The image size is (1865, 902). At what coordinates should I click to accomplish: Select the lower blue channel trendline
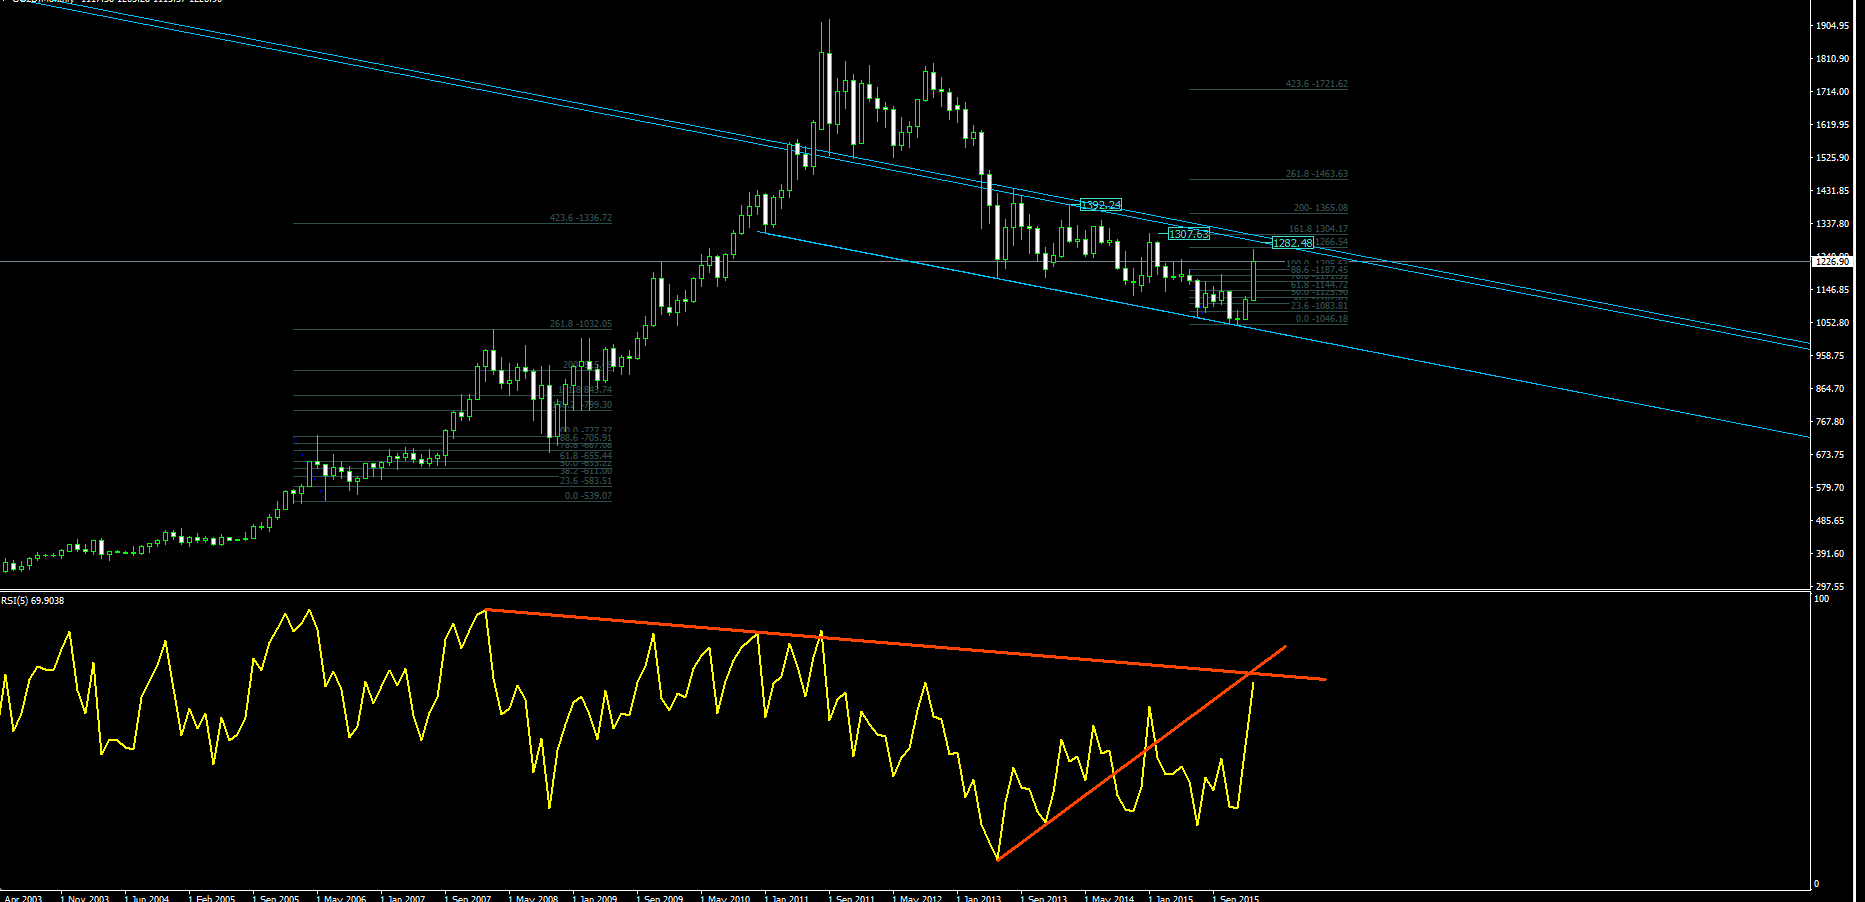pos(1285,333)
